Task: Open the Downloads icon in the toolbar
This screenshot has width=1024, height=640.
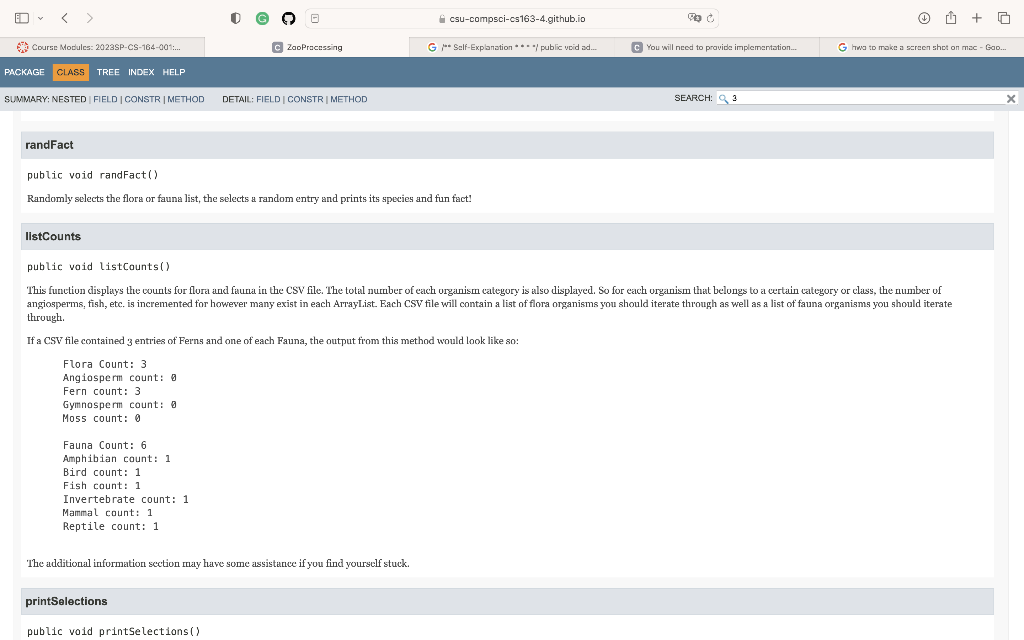Action: [x=924, y=17]
